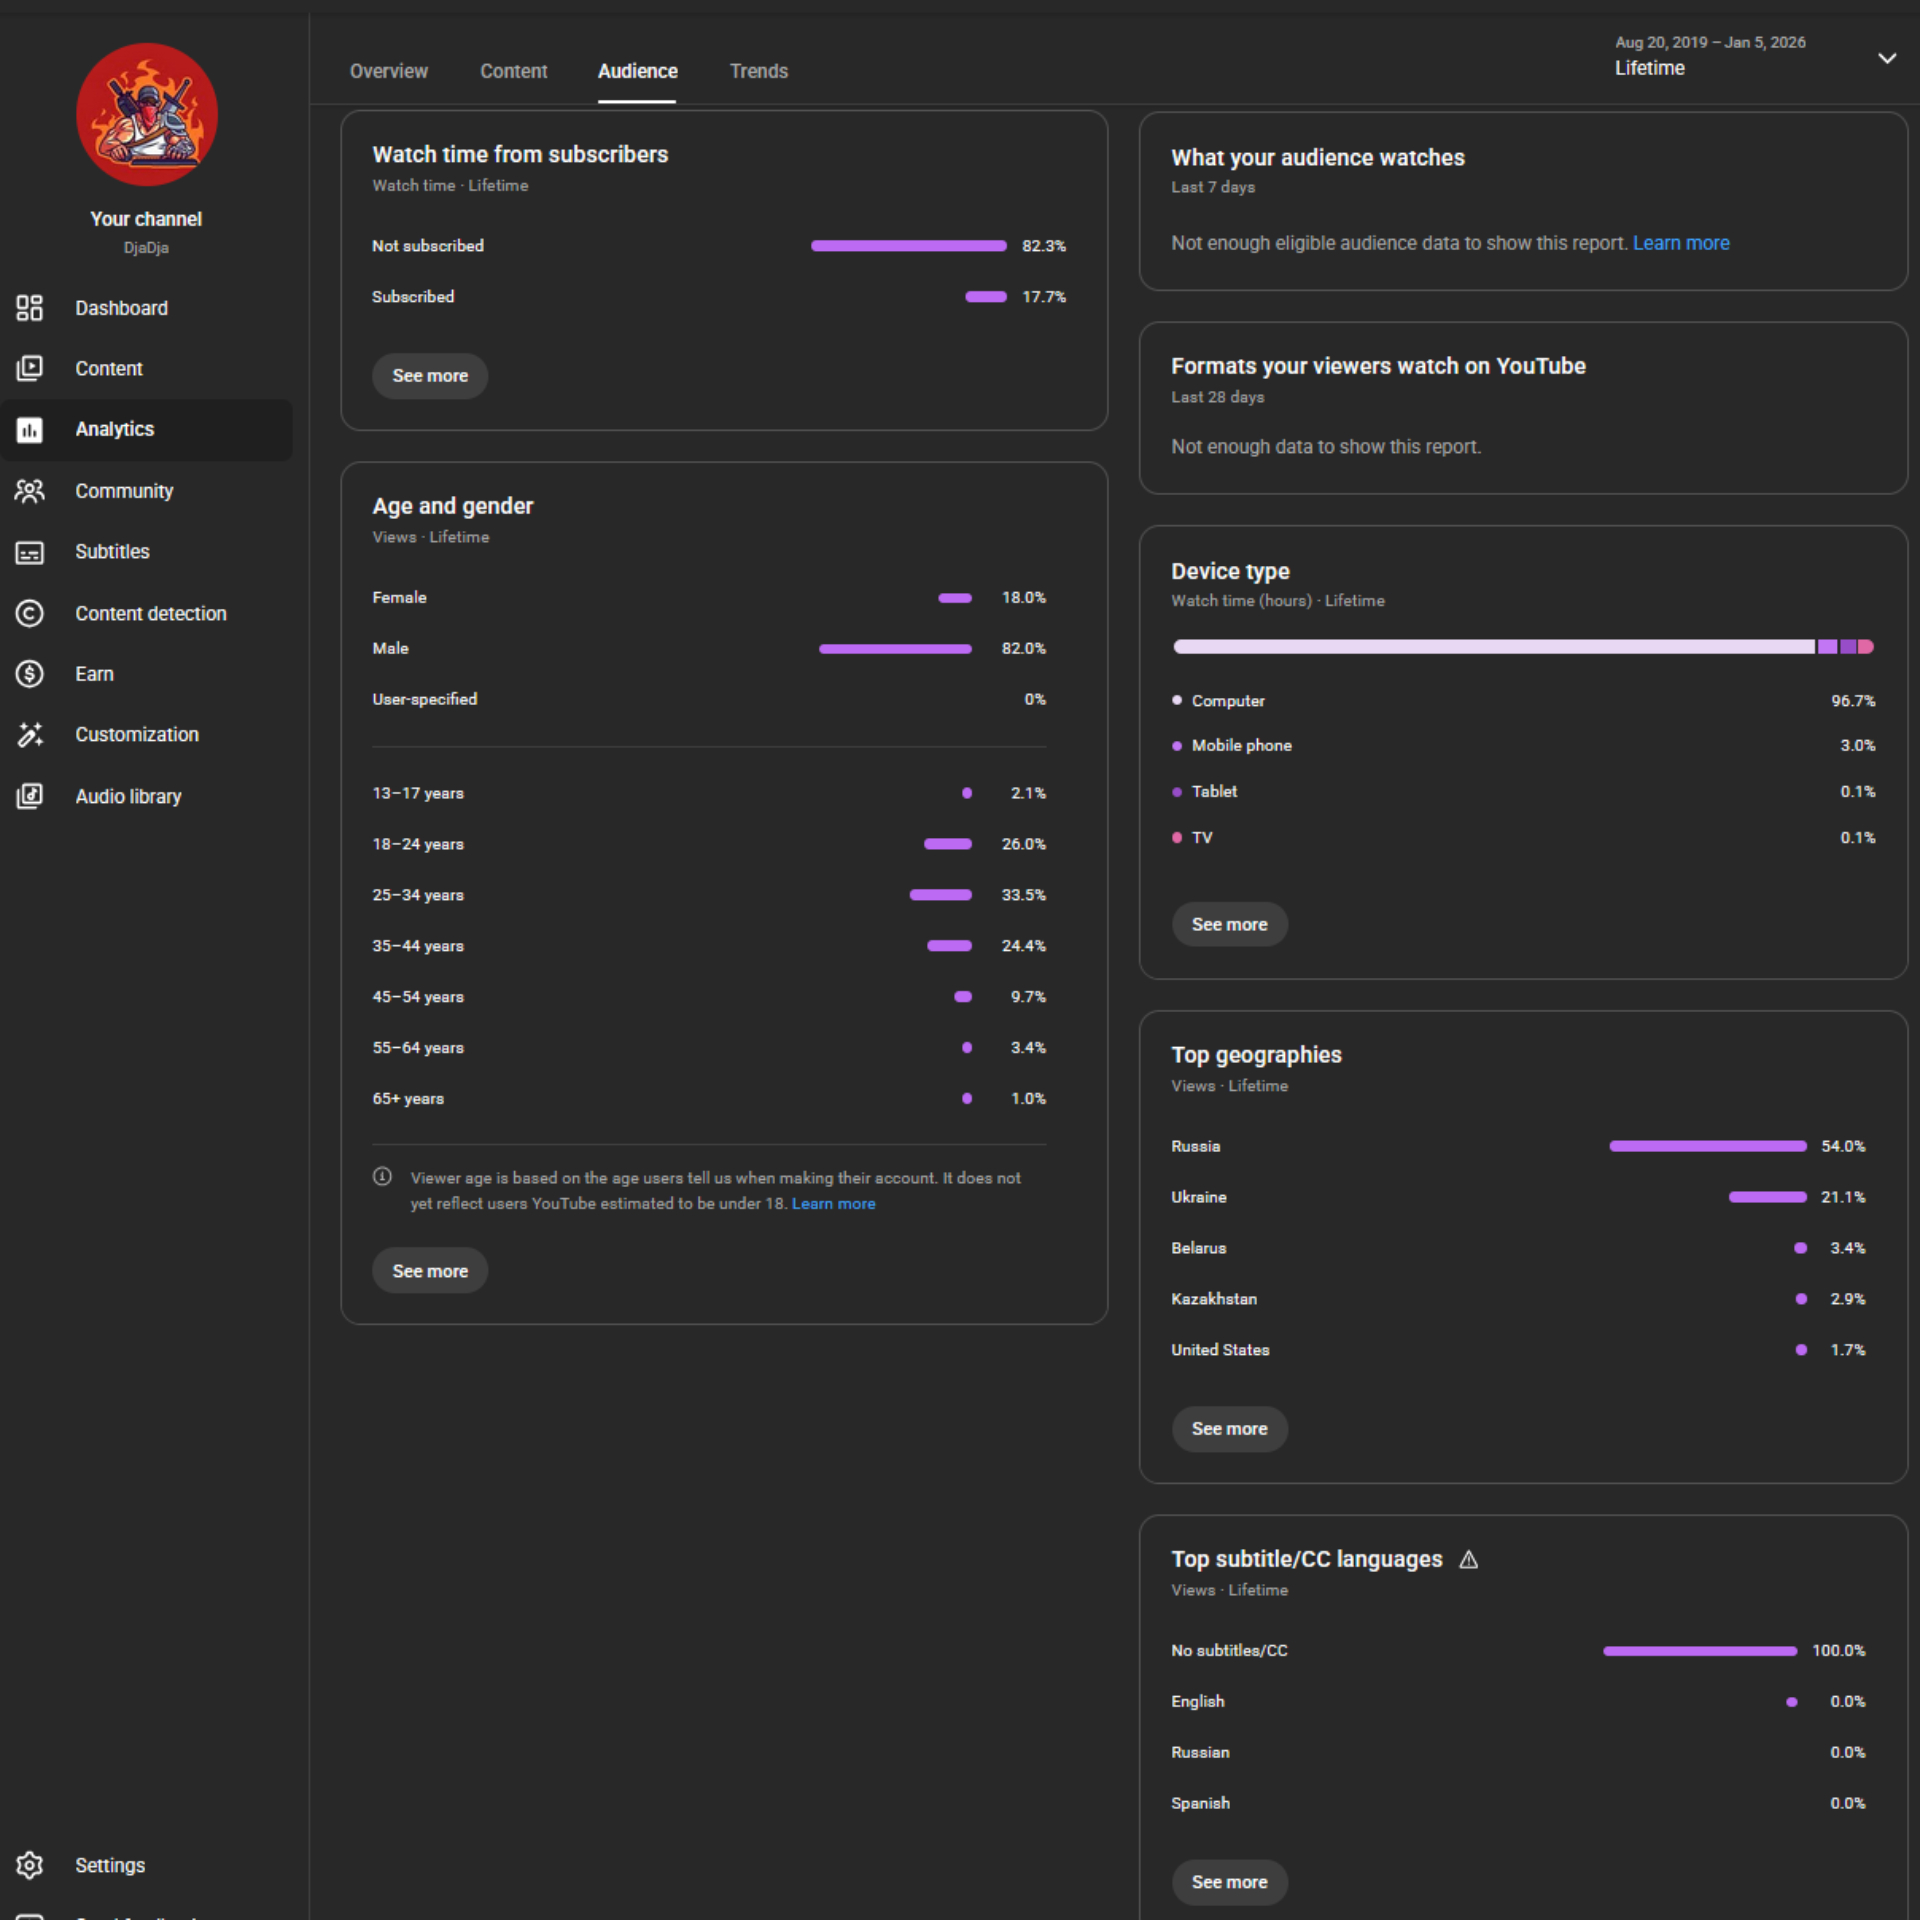Open the Audio library icon
The height and width of the screenshot is (1920, 1920).
pyautogui.click(x=30, y=796)
